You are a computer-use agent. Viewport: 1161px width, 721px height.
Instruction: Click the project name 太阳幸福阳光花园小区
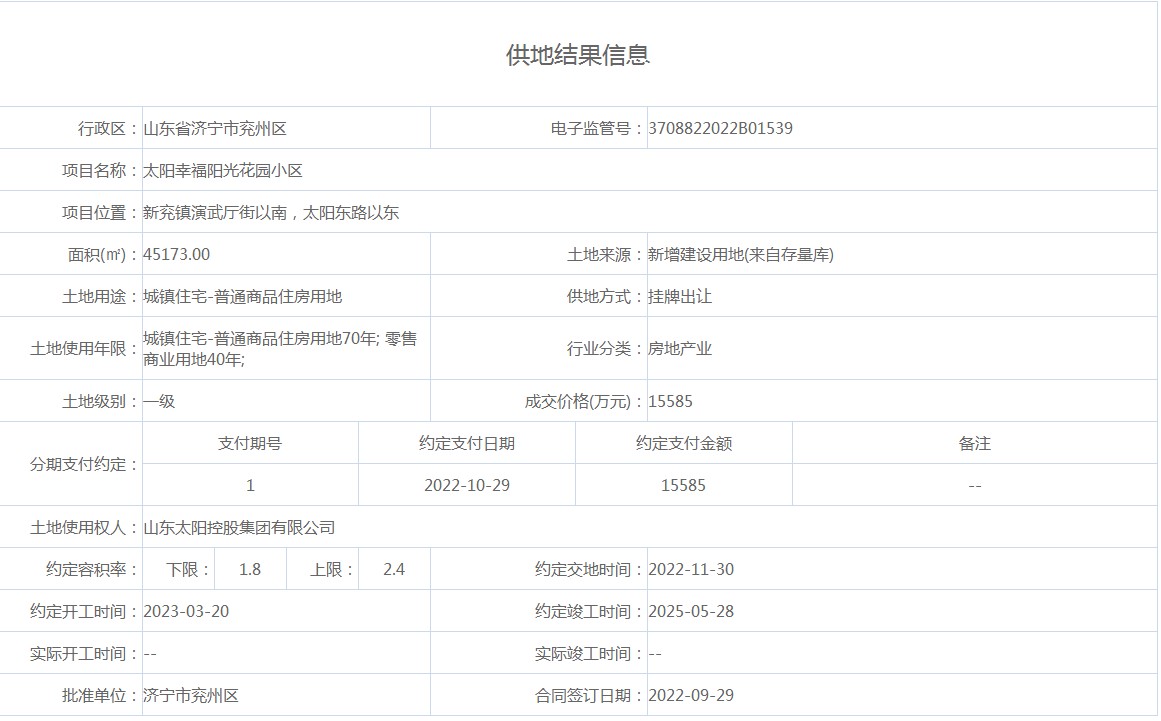(x=223, y=171)
